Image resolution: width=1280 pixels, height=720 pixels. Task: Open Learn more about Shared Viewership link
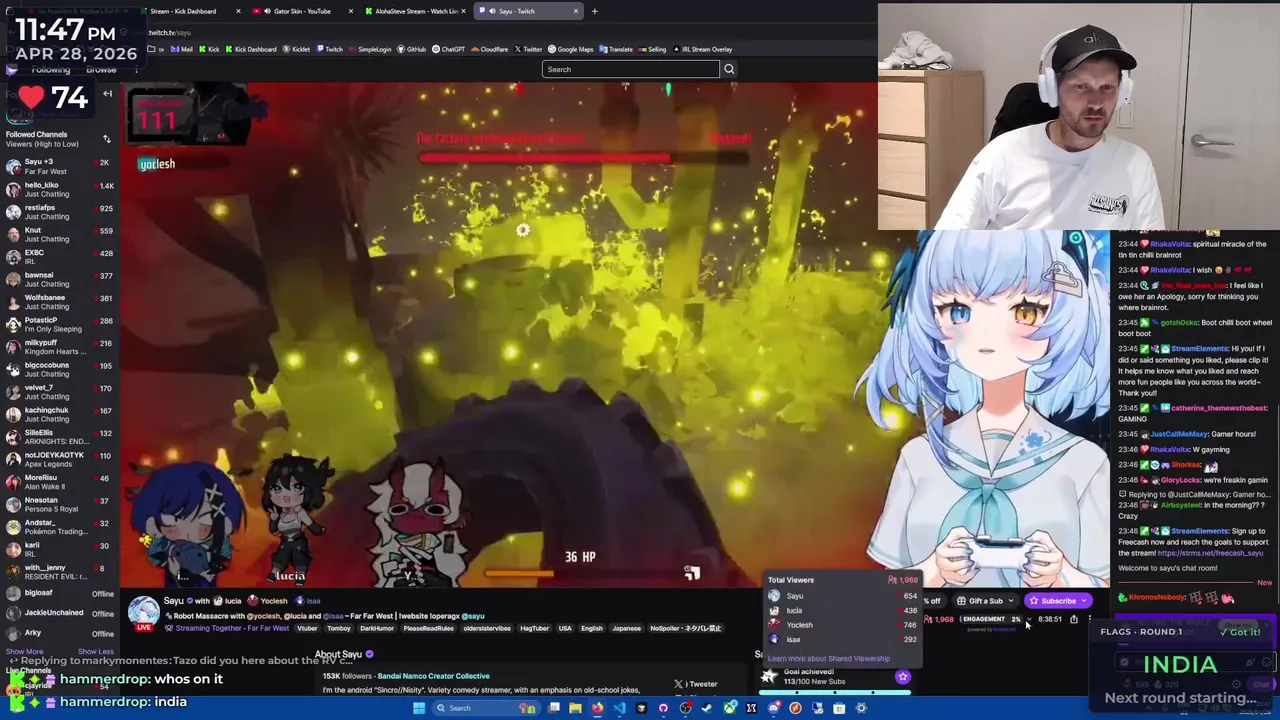(829, 658)
